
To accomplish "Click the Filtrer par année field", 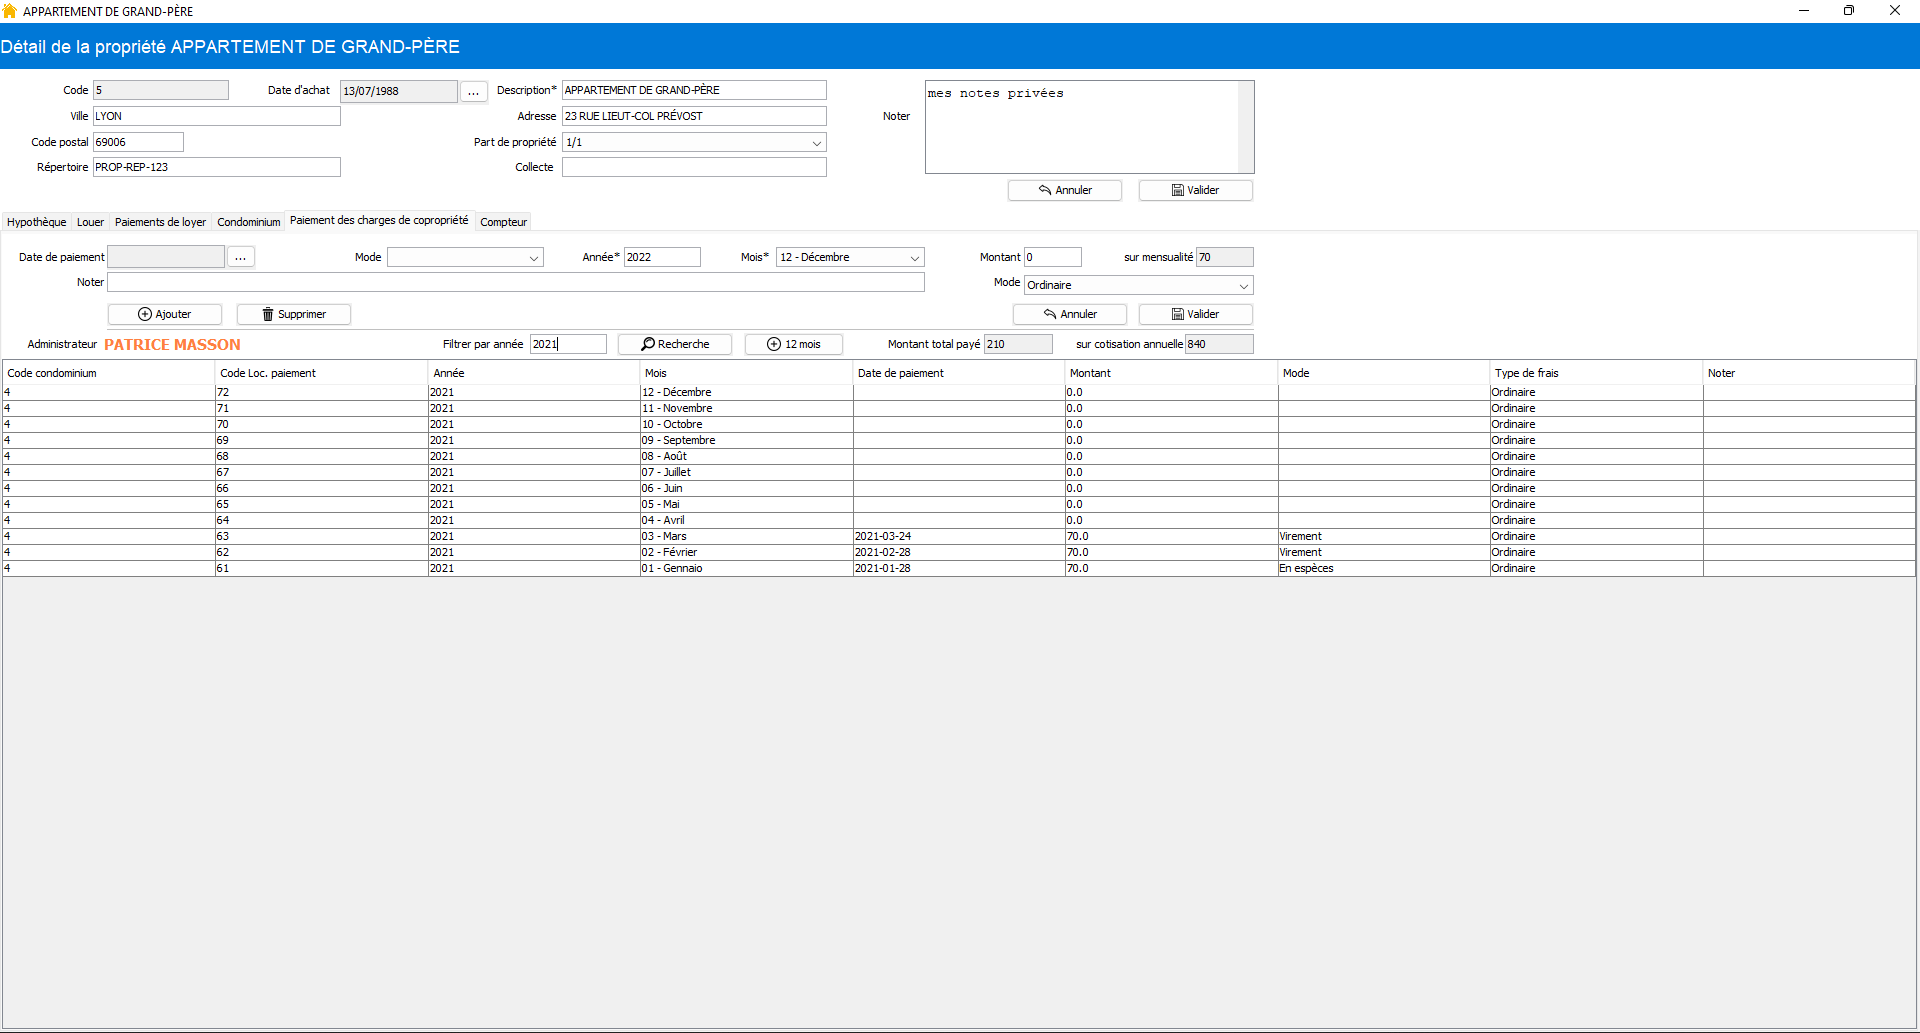I will point(568,344).
